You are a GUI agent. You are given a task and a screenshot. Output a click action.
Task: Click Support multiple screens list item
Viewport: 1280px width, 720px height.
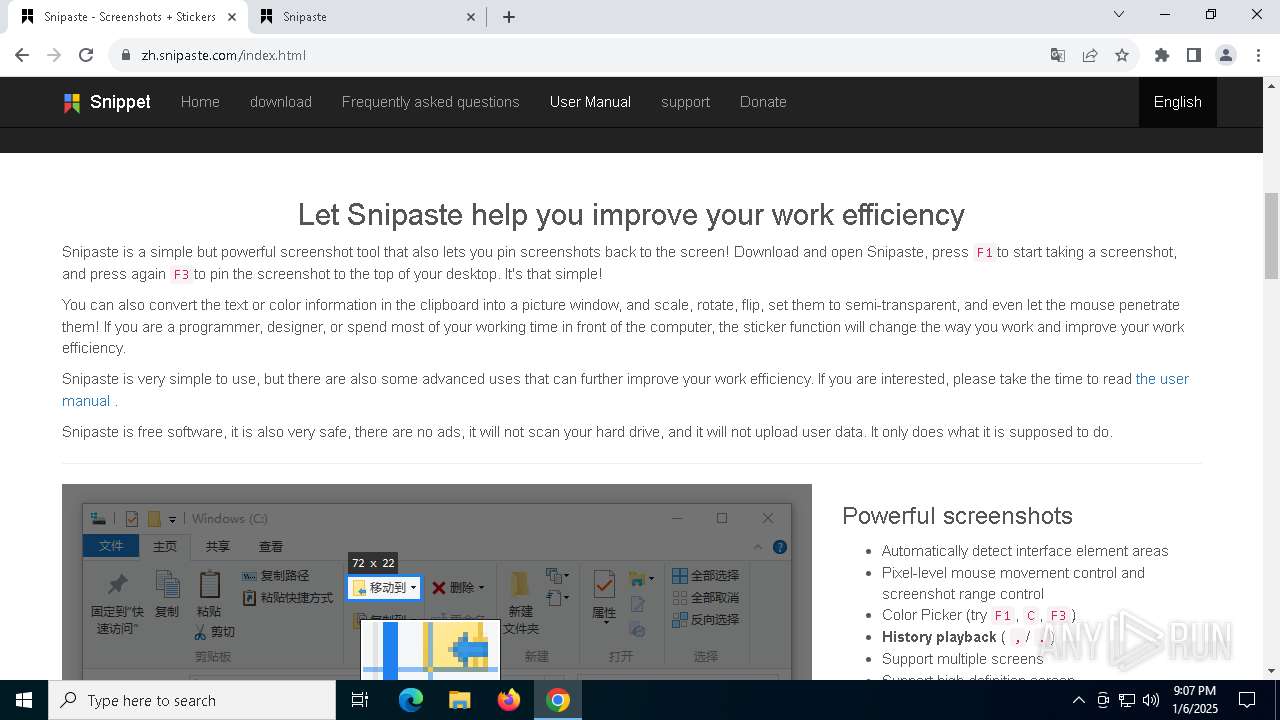[x=962, y=659]
